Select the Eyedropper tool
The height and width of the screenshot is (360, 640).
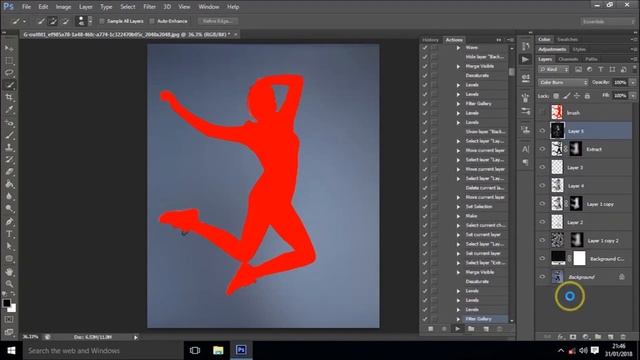click(9, 110)
